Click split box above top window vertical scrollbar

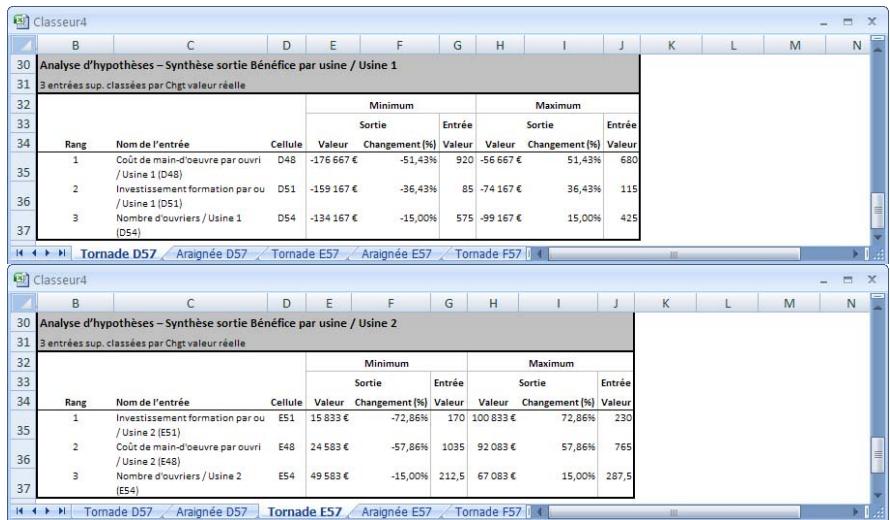point(878,39)
